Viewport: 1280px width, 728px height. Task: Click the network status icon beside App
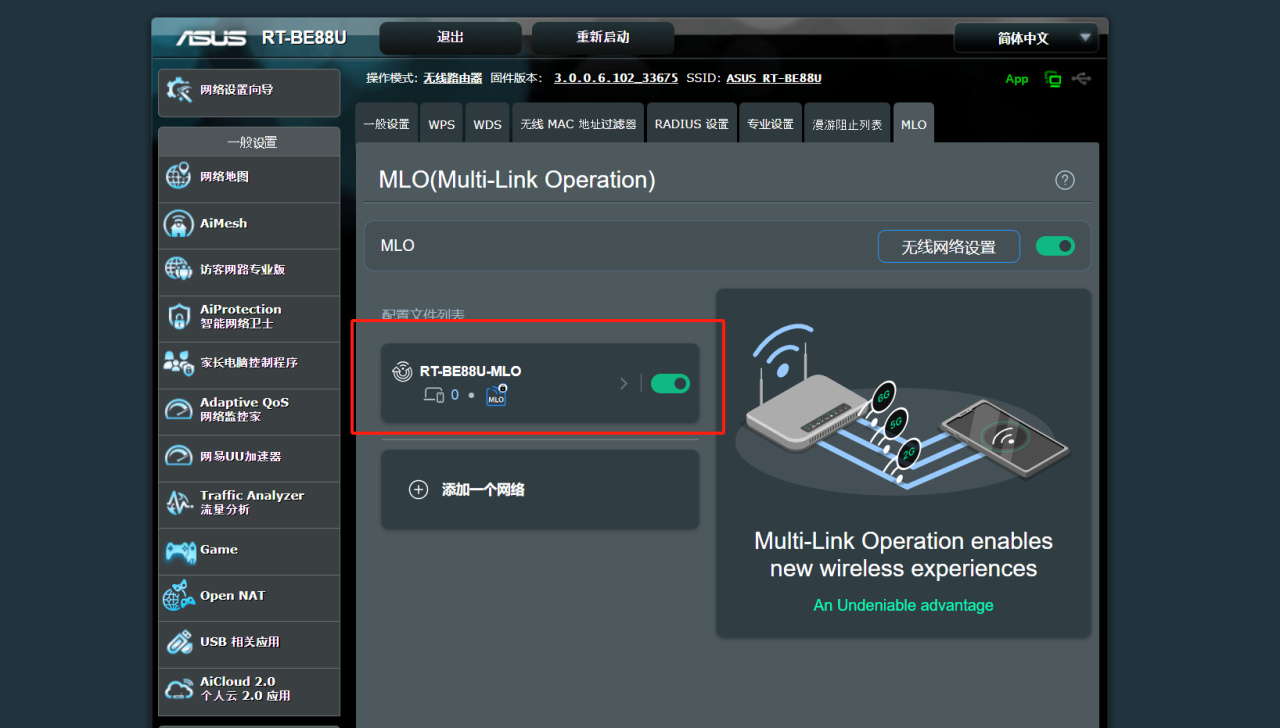click(x=1053, y=79)
